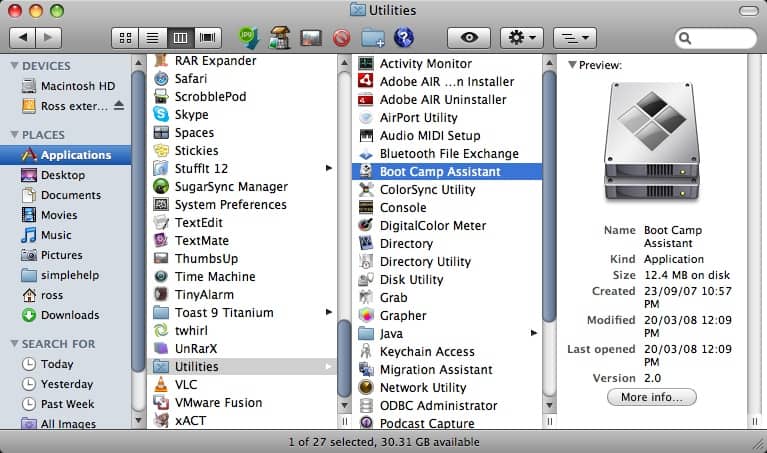Click the More info button
The image size is (767, 453).
(651, 397)
